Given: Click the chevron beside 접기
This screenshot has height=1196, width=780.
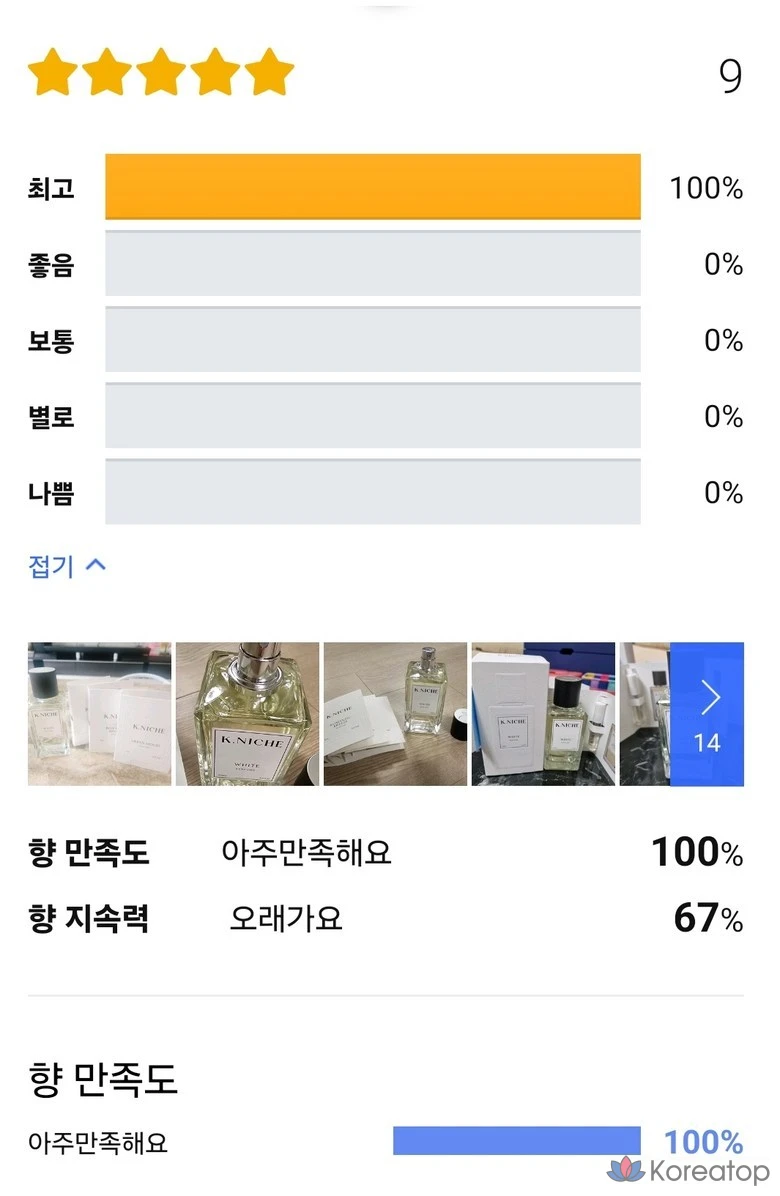Looking at the screenshot, I should tap(96, 565).
